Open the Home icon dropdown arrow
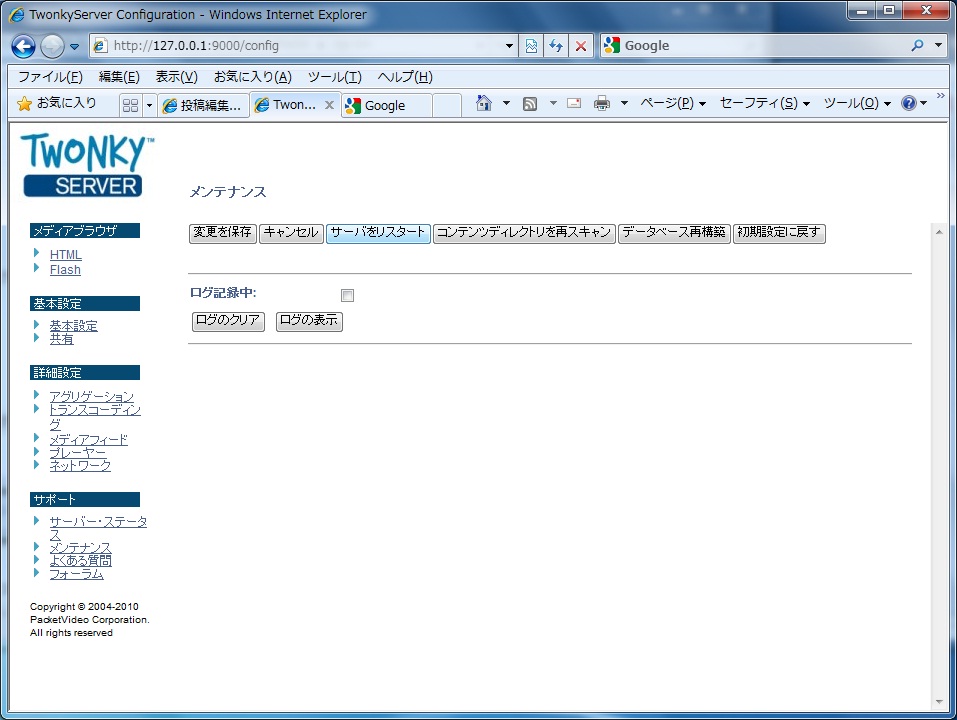 (506, 103)
